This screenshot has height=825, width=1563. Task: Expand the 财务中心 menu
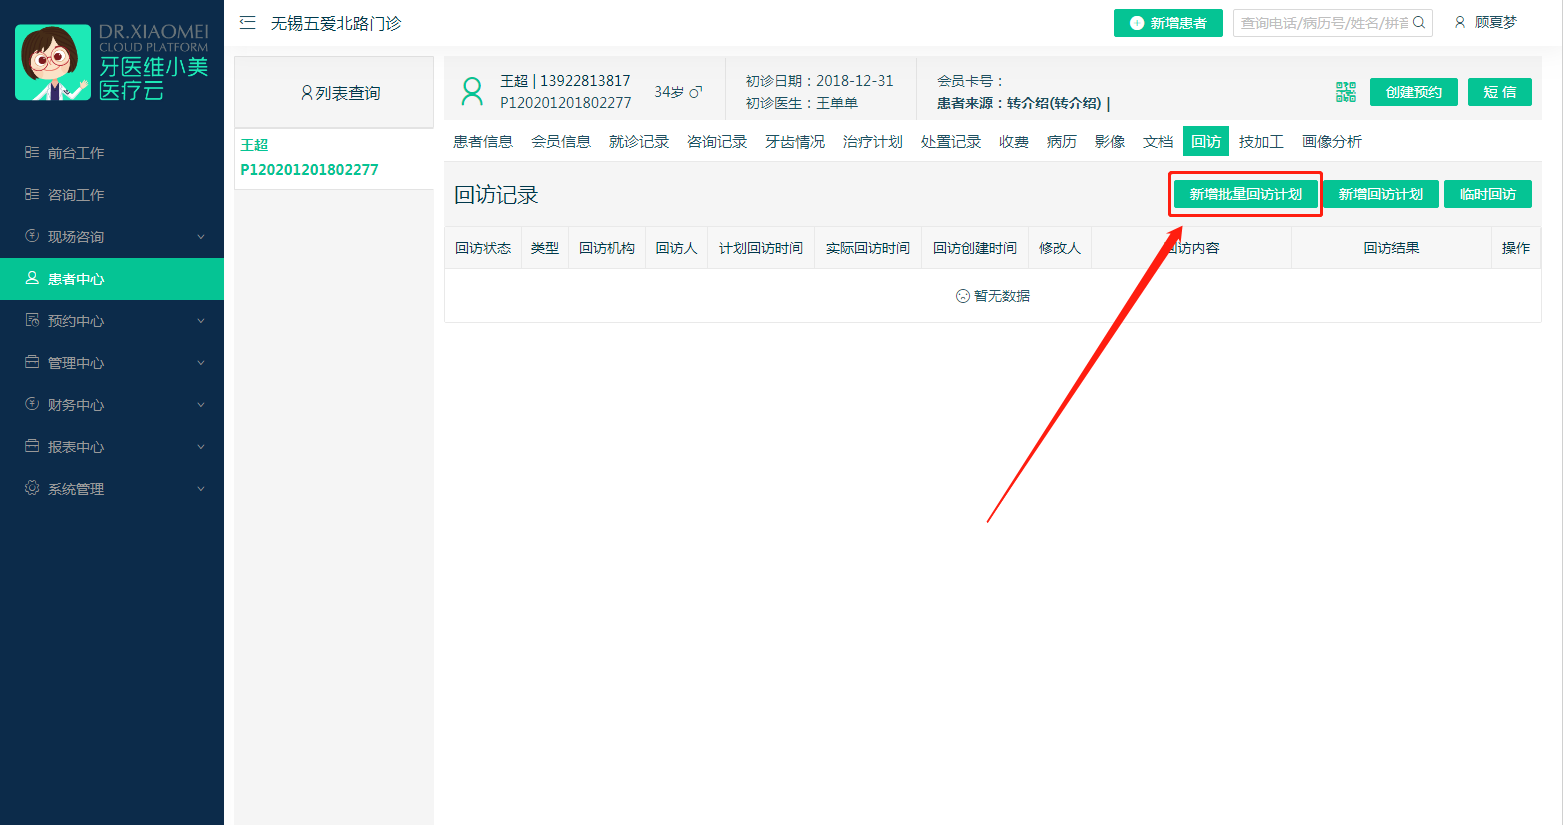[x=112, y=405]
